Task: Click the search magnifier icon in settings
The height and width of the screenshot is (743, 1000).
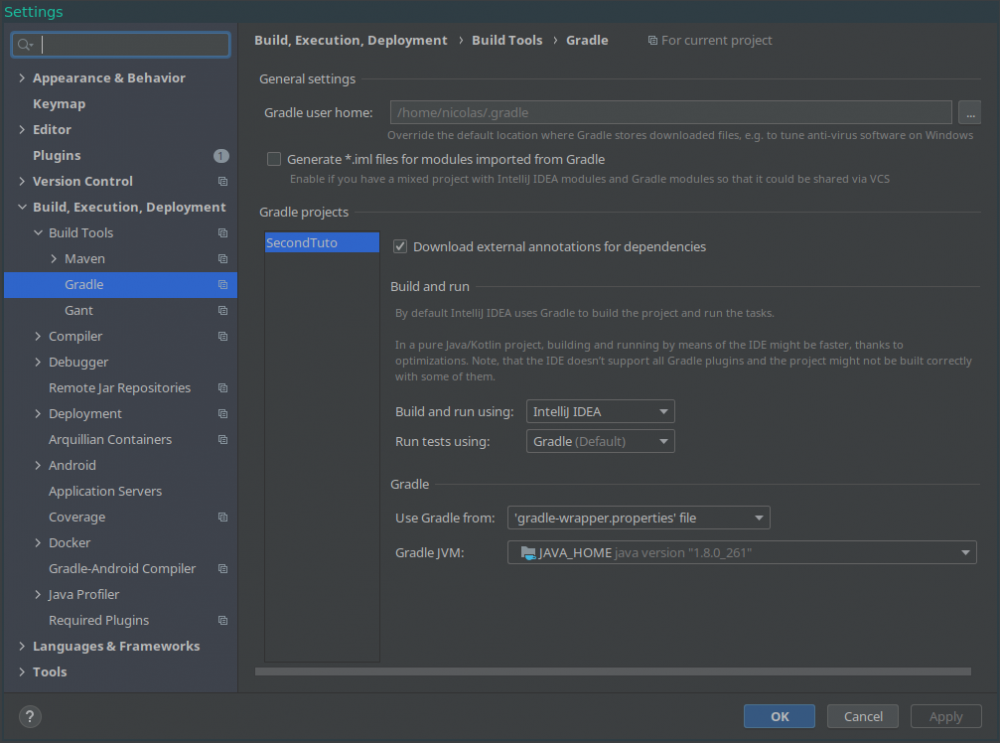Action: (25, 45)
